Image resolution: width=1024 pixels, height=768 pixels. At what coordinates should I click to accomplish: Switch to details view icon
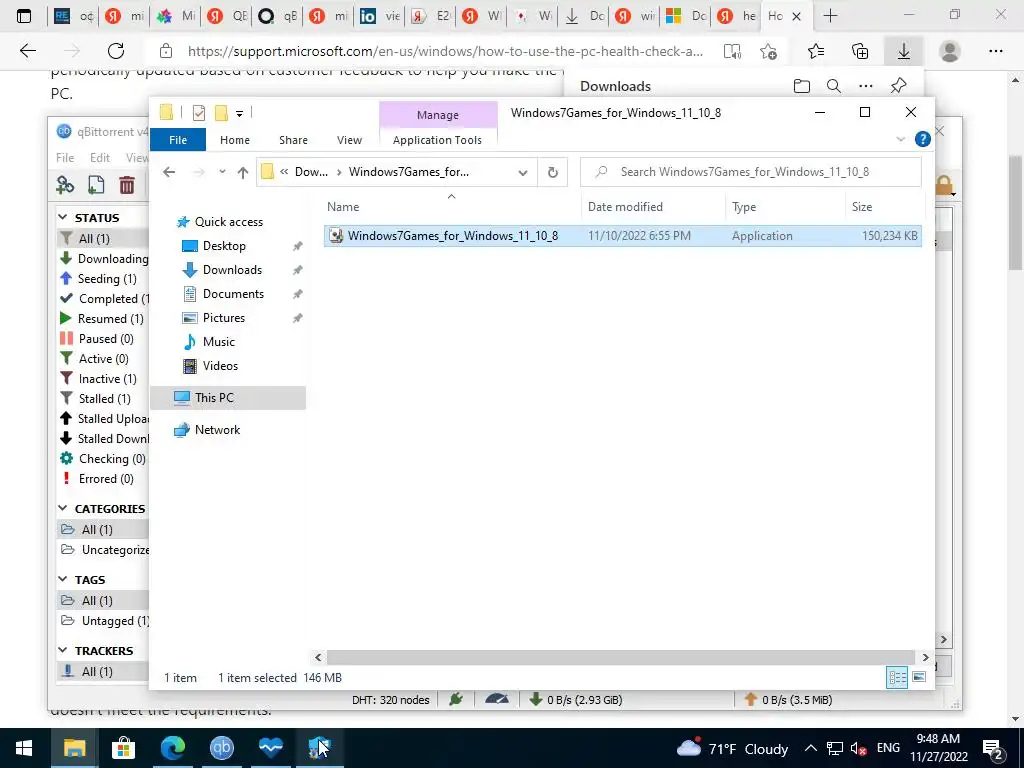tap(897, 677)
